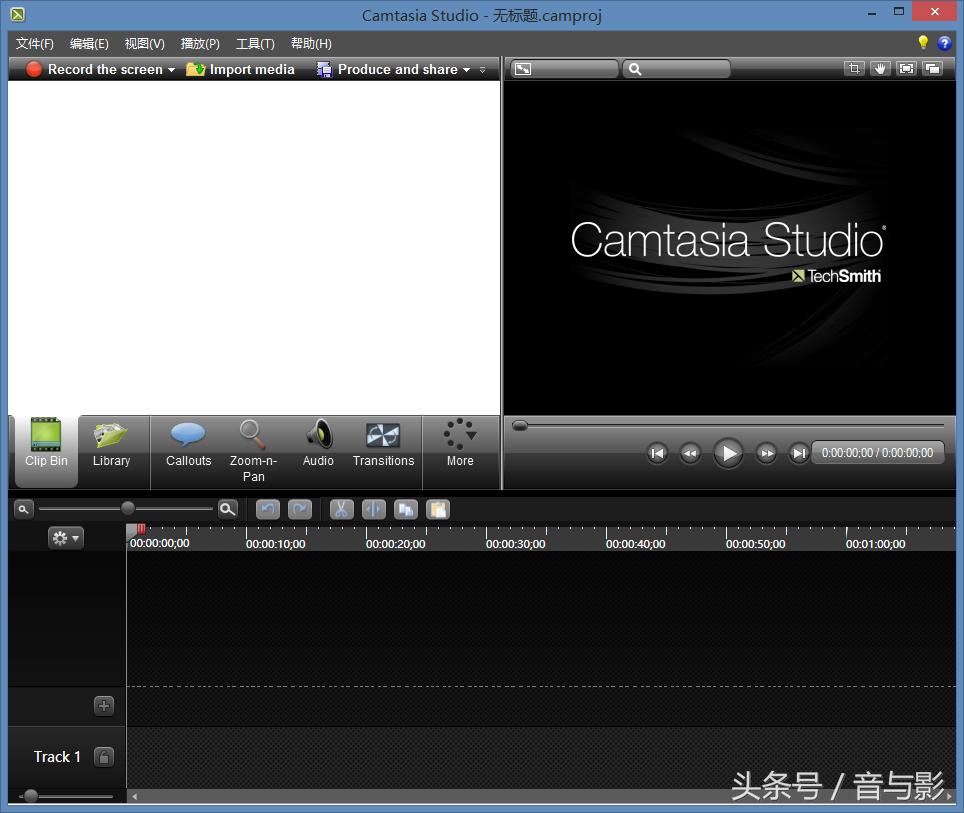Screen dimensions: 964x813
Task: Add a new track with plus button
Action: click(x=104, y=706)
